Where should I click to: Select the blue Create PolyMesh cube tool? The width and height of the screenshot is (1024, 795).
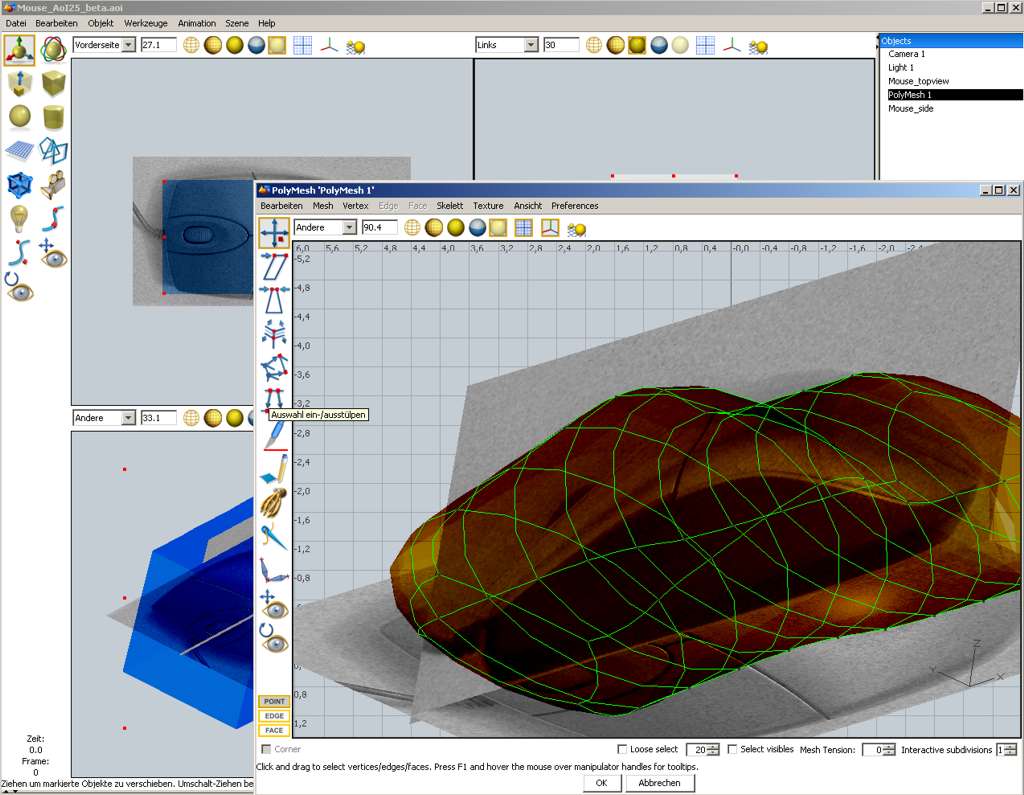coord(20,185)
